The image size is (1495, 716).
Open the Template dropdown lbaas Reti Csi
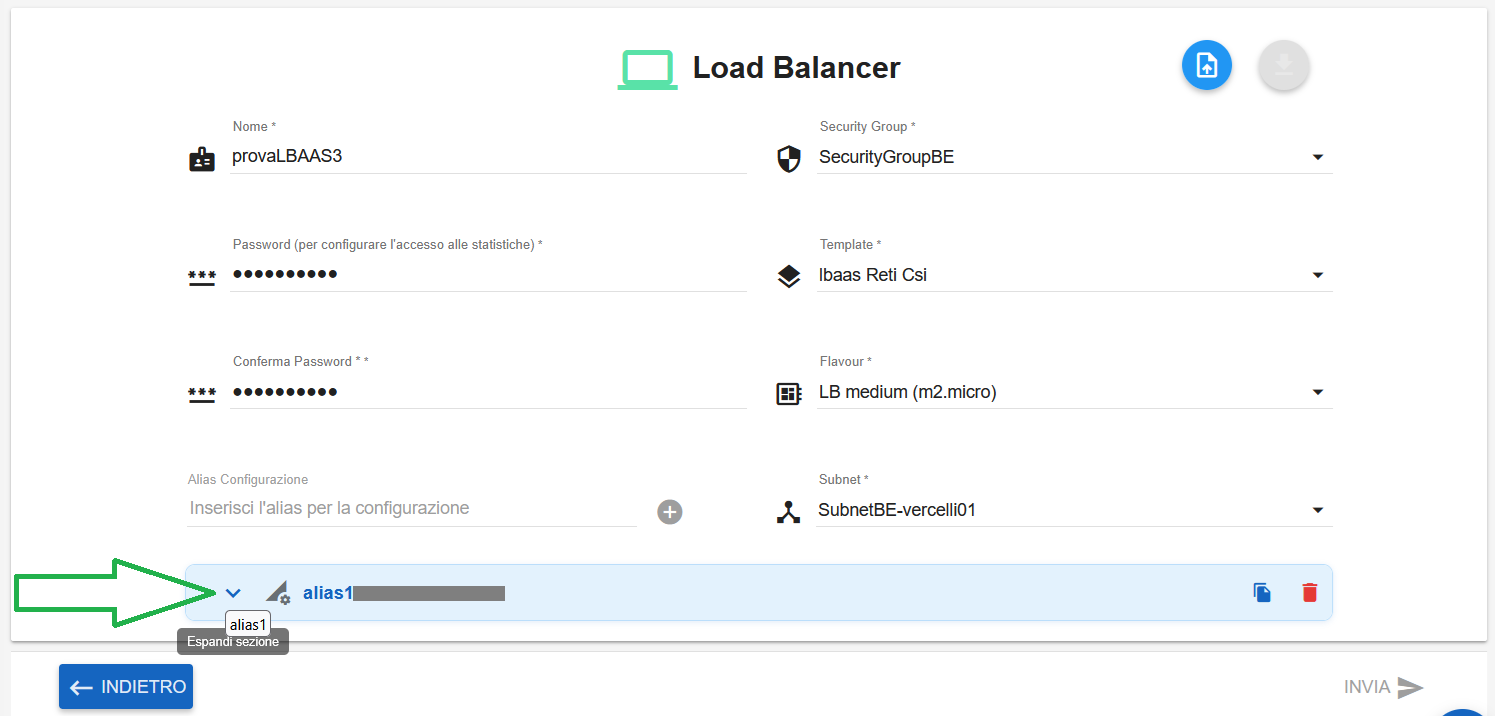[x=1074, y=275]
